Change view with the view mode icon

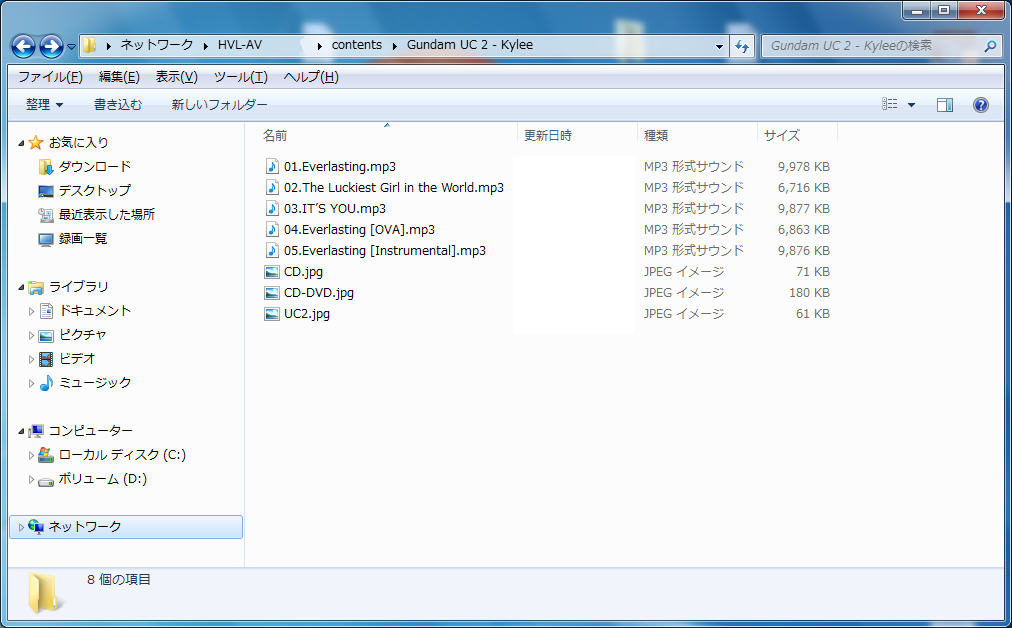click(889, 105)
